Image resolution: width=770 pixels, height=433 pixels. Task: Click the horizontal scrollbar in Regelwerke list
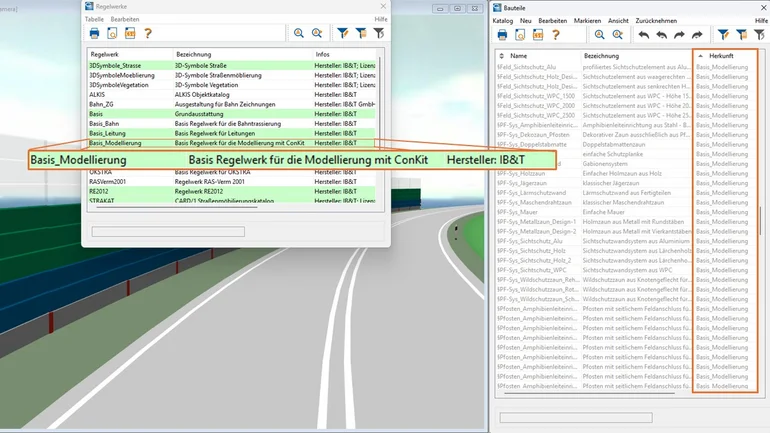tap(177, 207)
